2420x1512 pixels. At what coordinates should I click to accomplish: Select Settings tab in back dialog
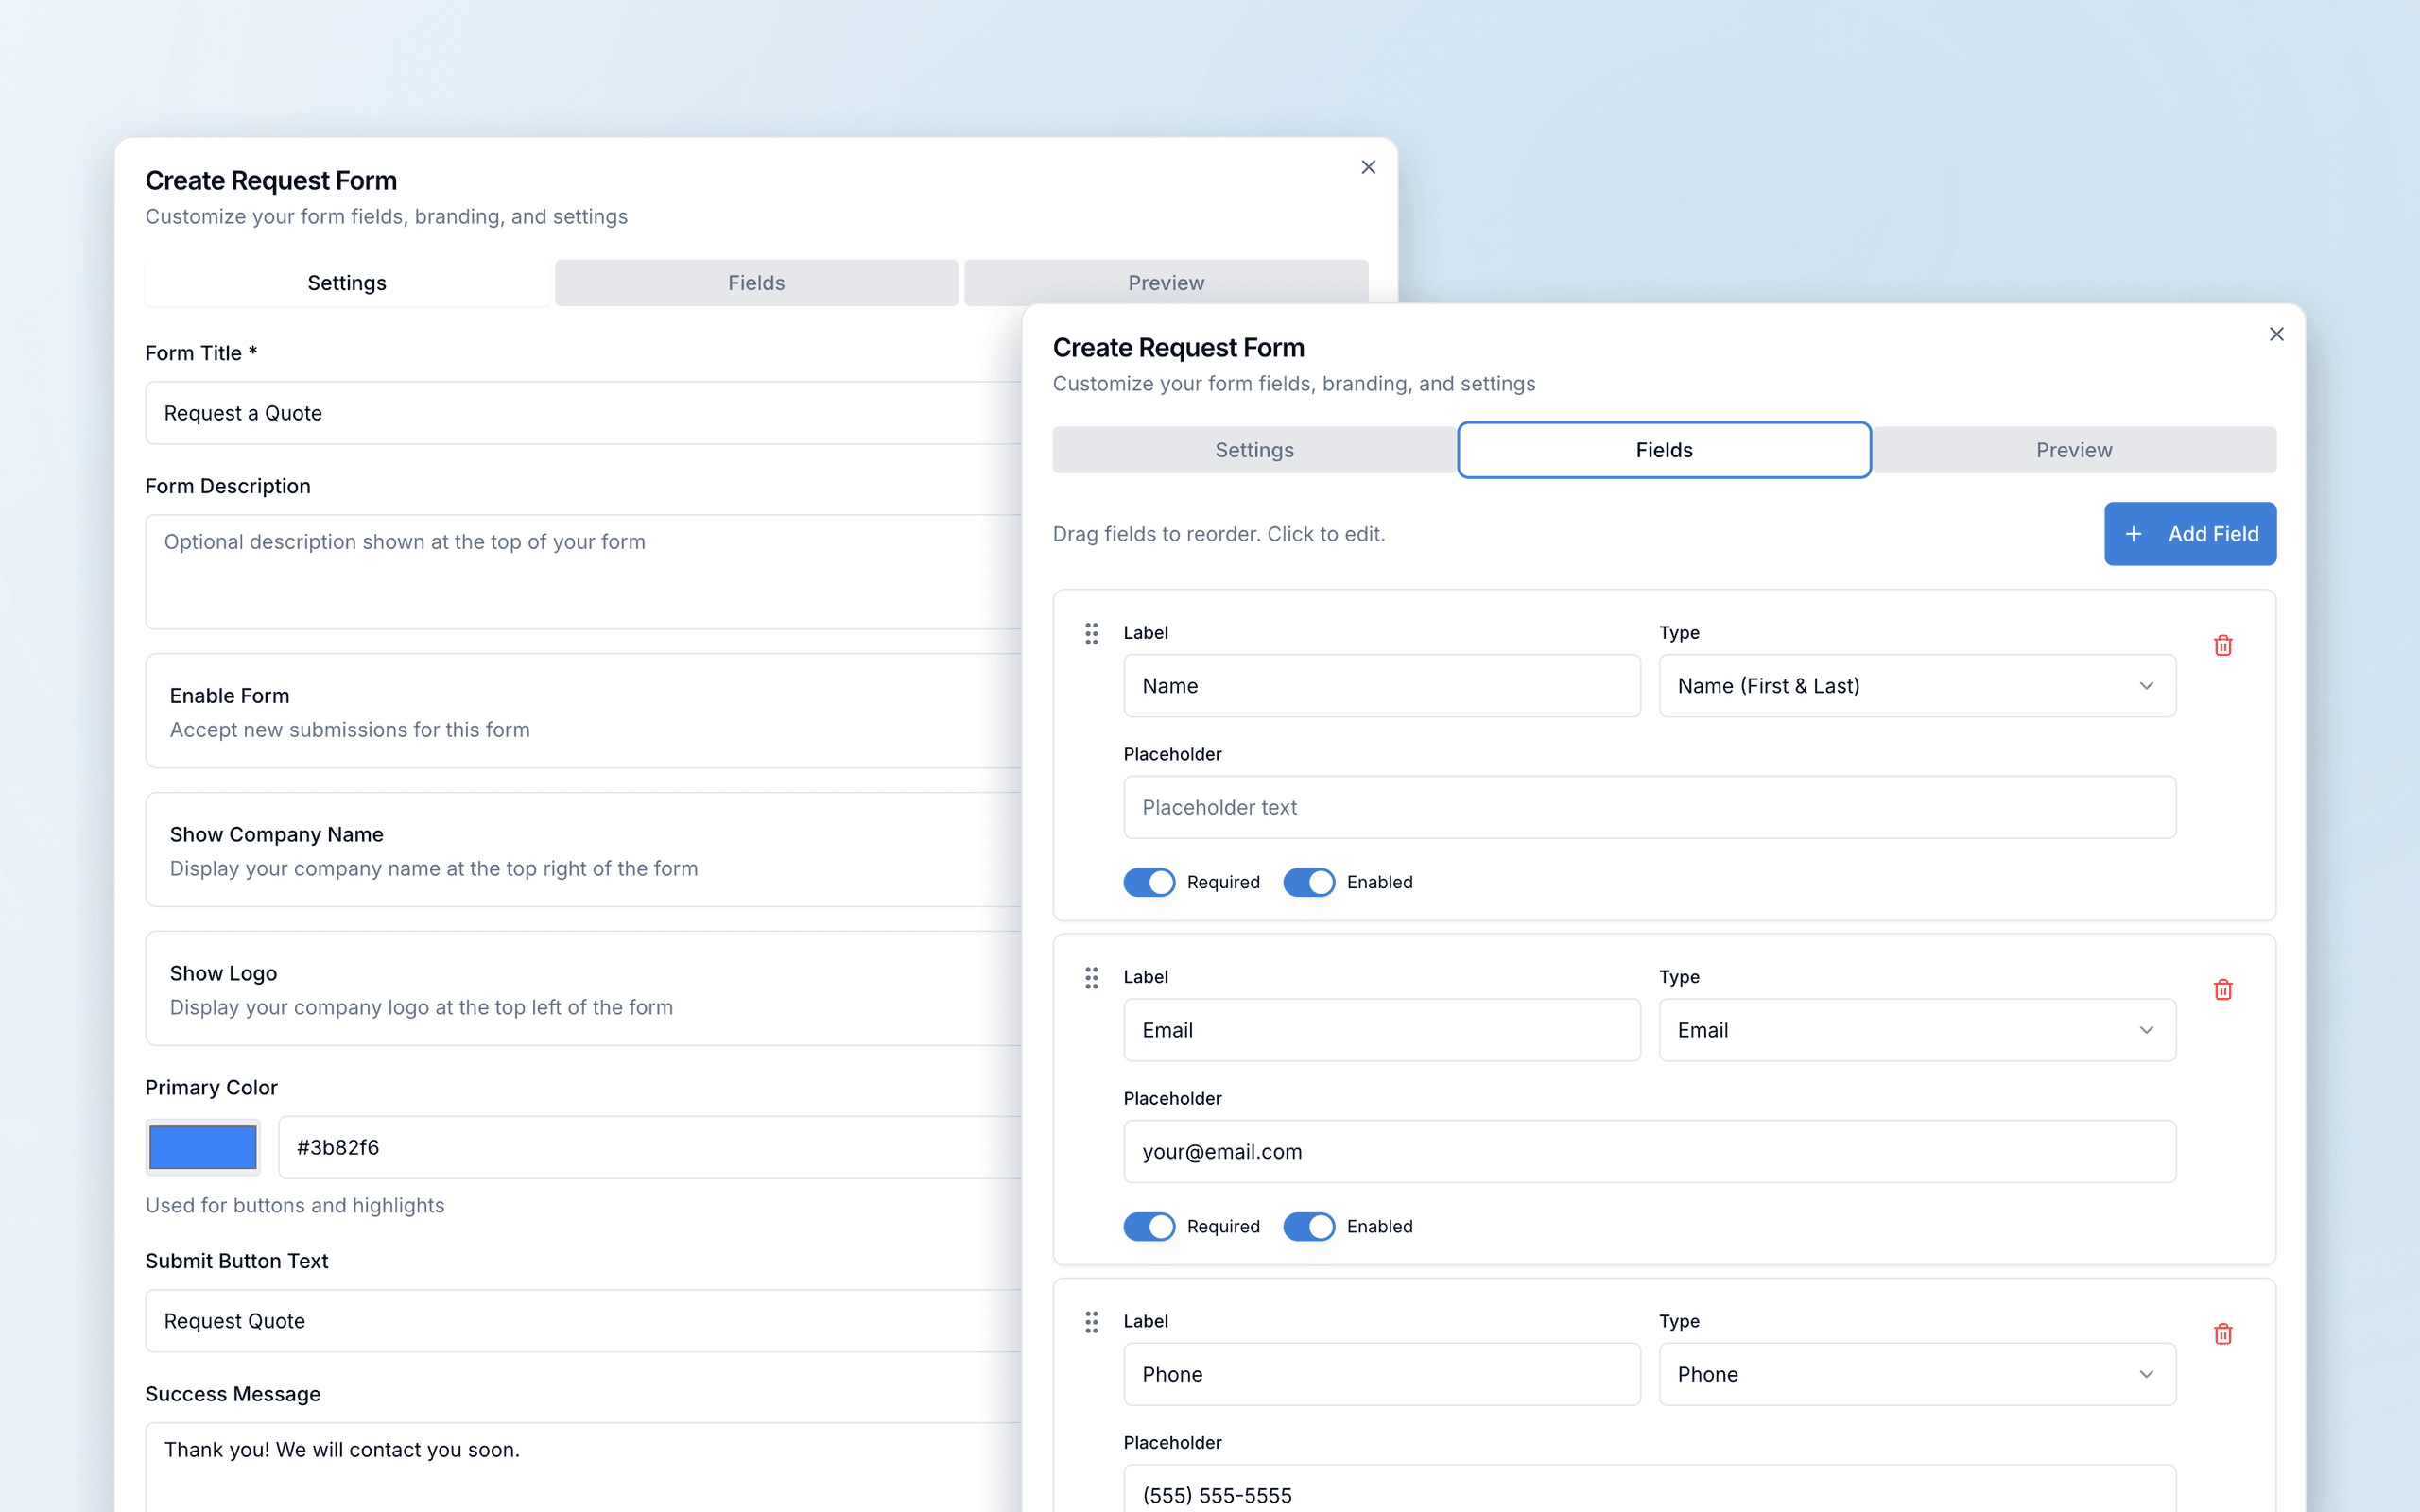pos(347,283)
